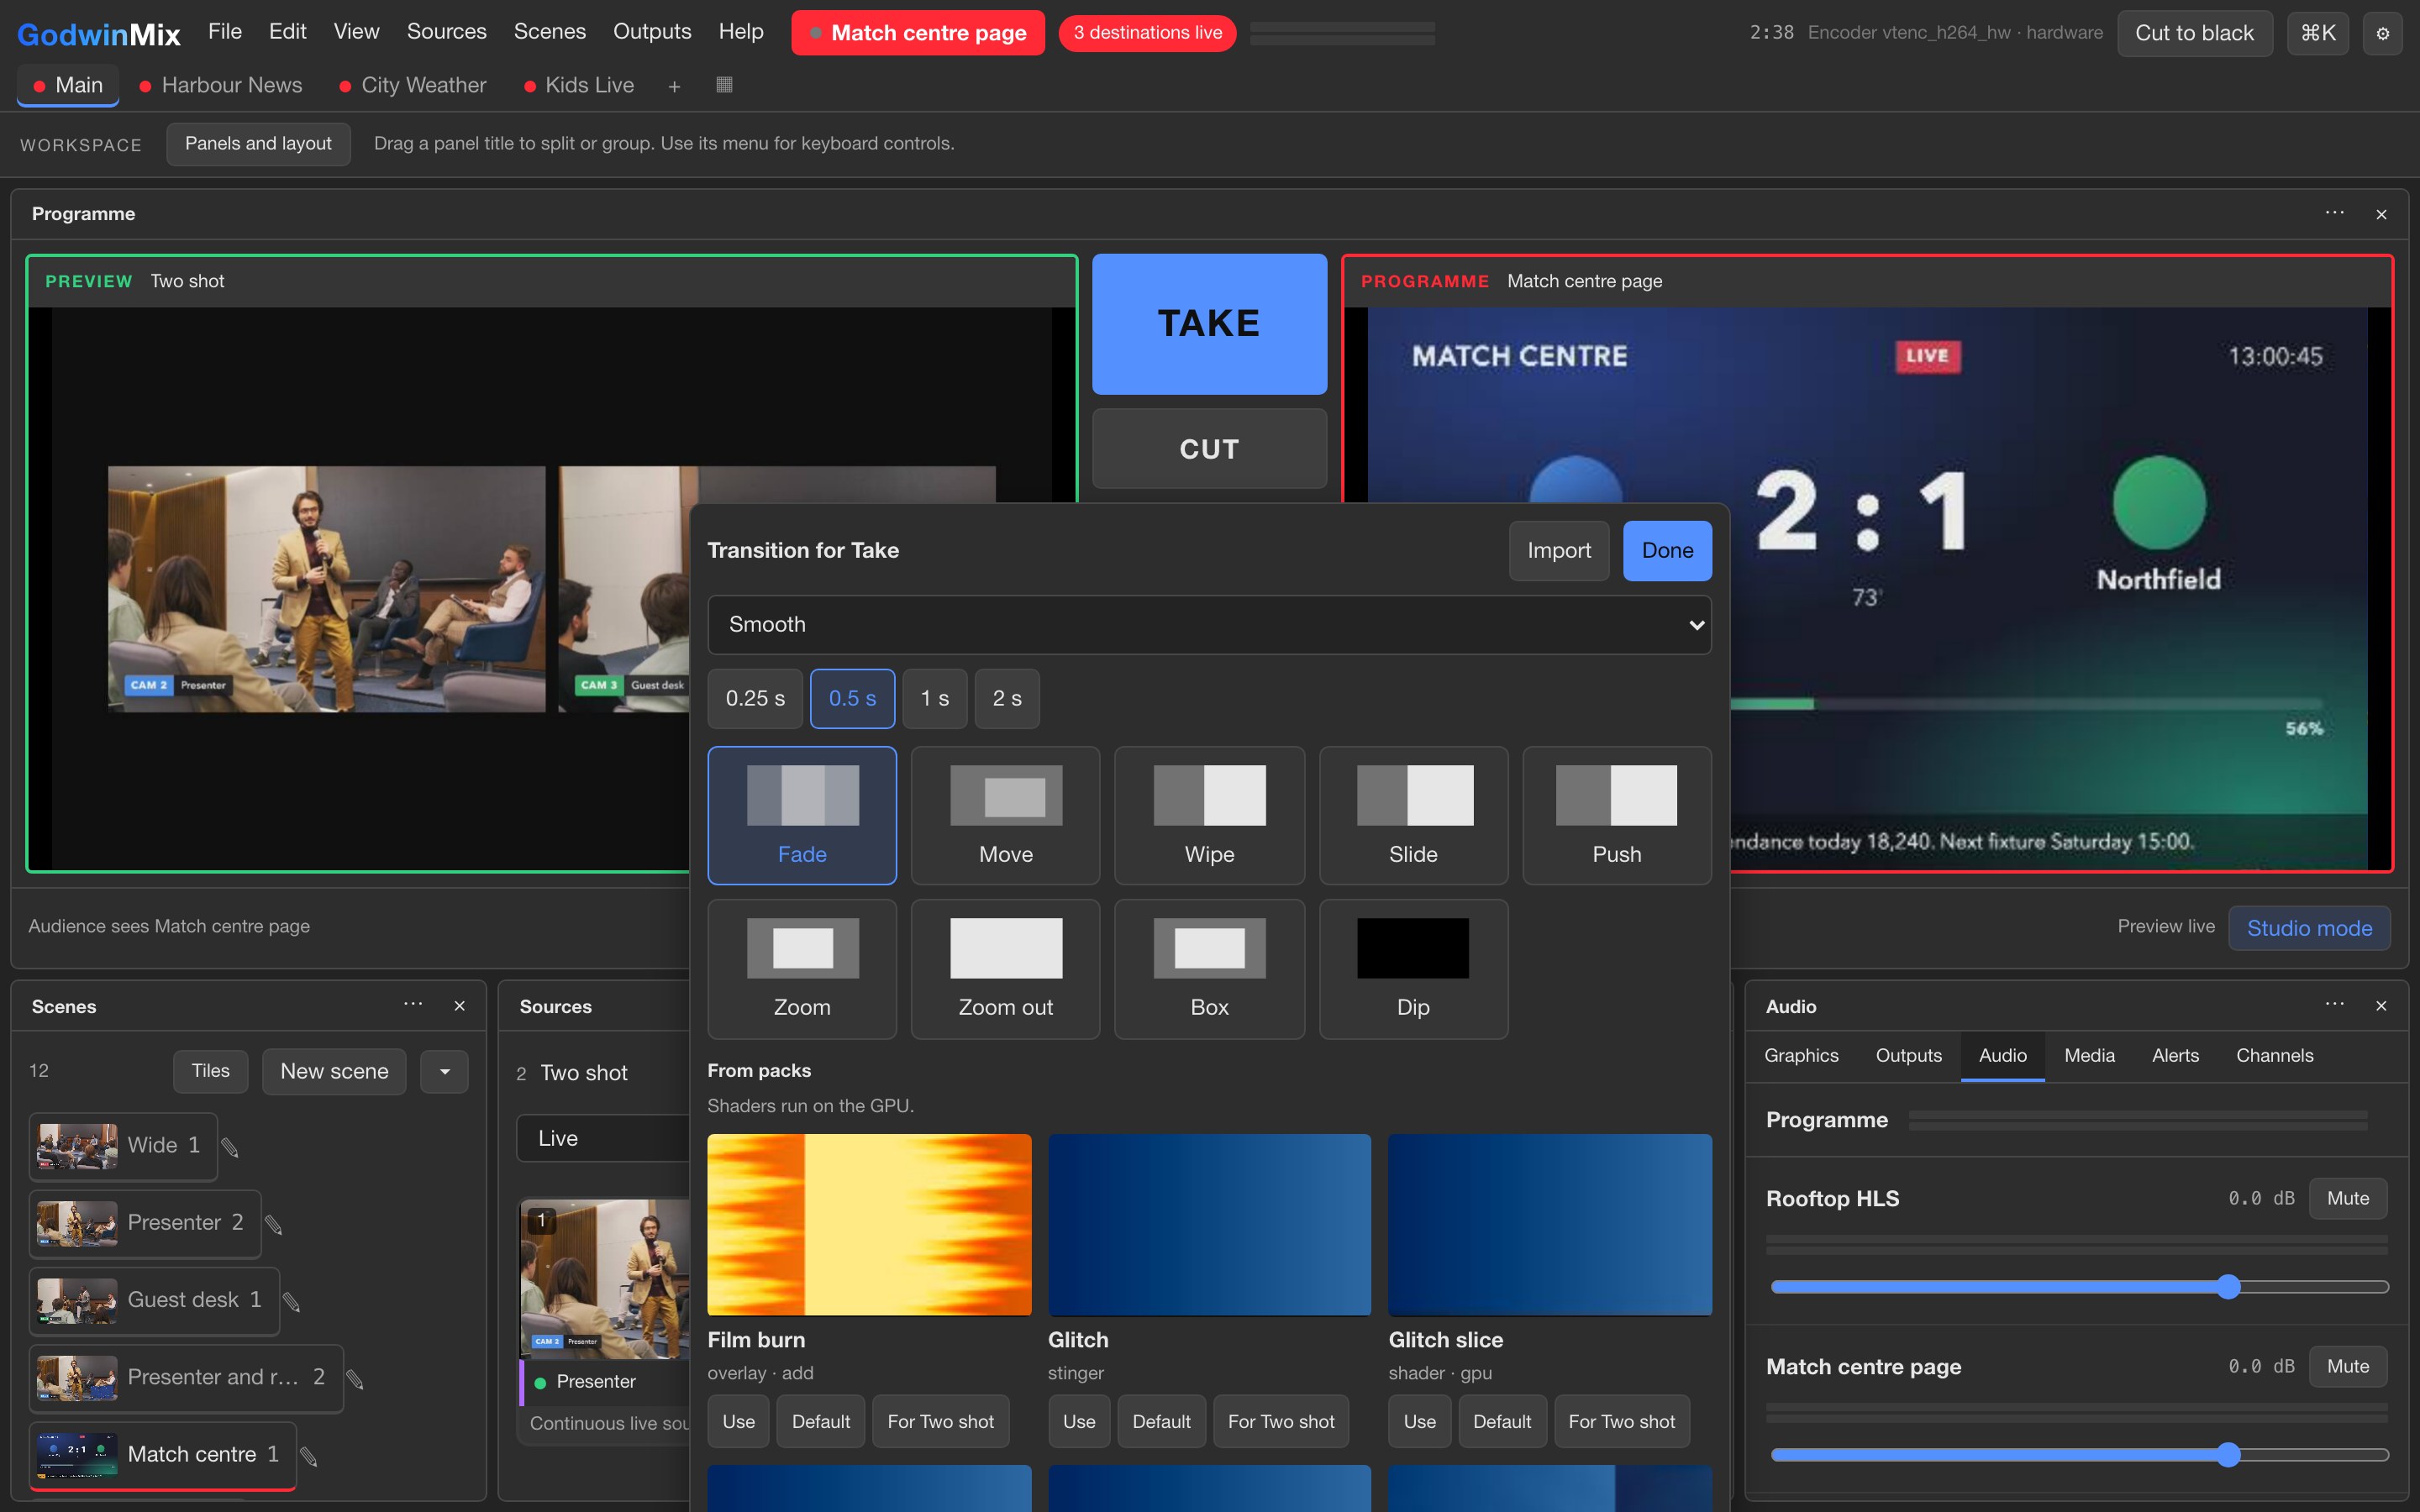Open the Scenes panel ellipsis menu
This screenshot has width=2420, height=1512.
[413, 1005]
